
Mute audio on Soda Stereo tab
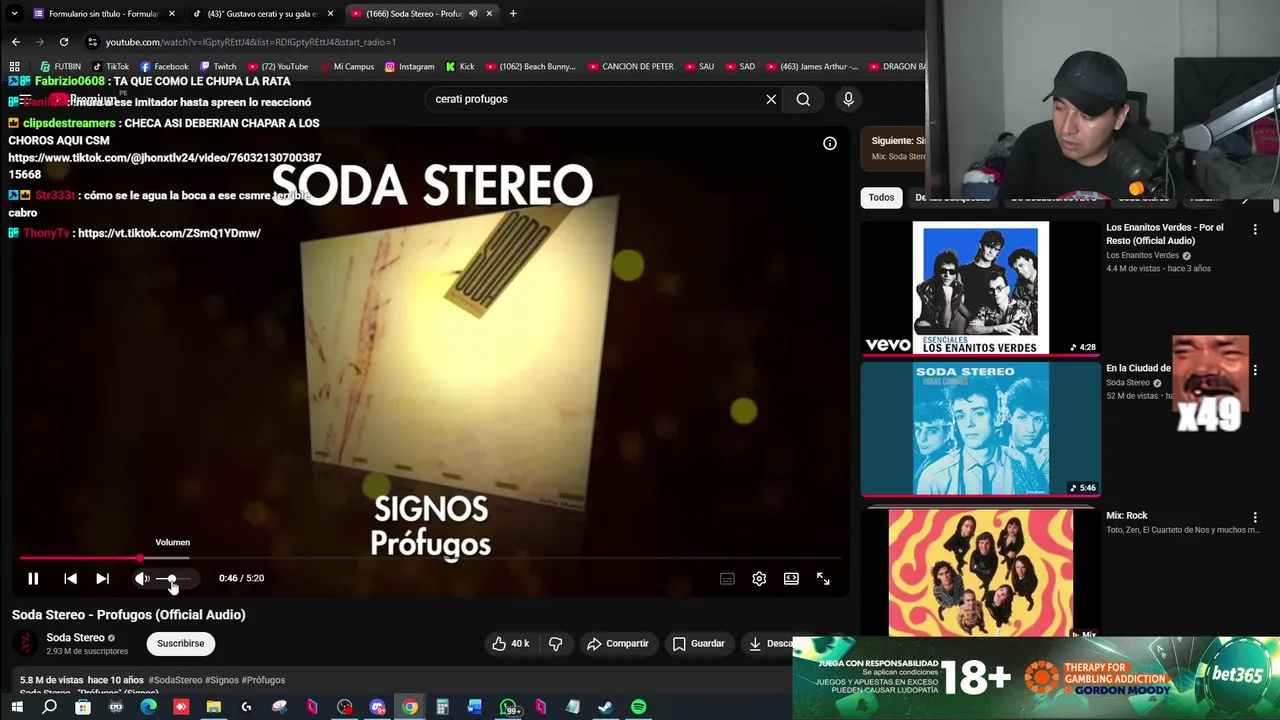pyautogui.click(x=473, y=14)
